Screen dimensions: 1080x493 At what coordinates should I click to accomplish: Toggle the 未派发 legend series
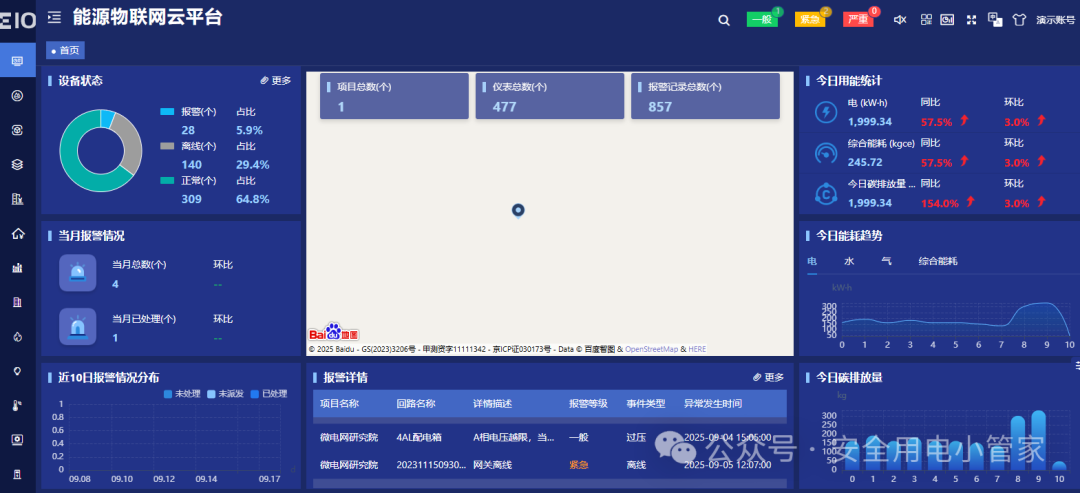pyautogui.click(x=225, y=394)
